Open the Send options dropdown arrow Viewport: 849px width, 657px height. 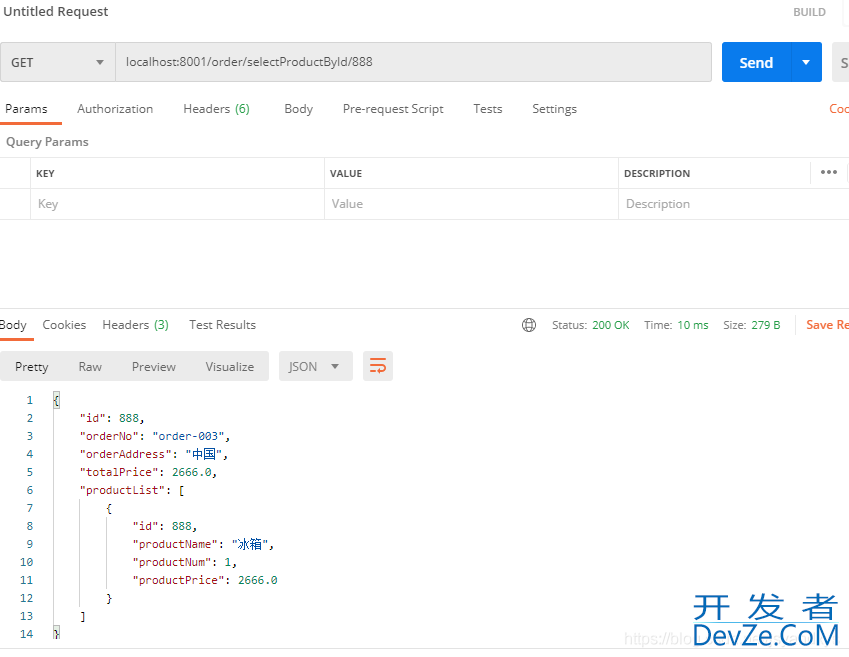[x=806, y=62]
